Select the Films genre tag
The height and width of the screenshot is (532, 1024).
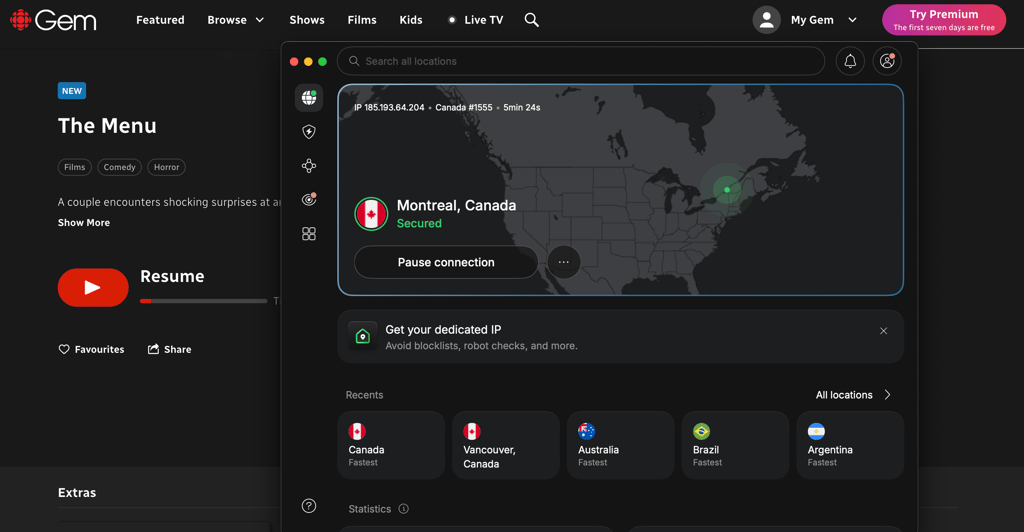click(74, 167)
